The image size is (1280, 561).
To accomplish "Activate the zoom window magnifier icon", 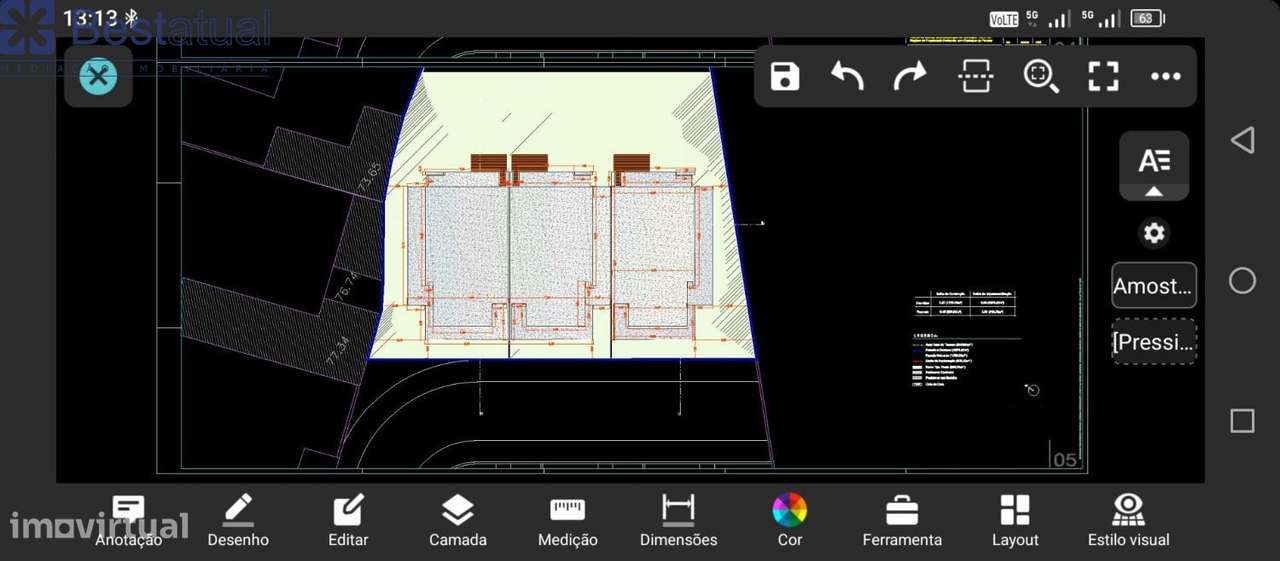I will coord(1040,76).
